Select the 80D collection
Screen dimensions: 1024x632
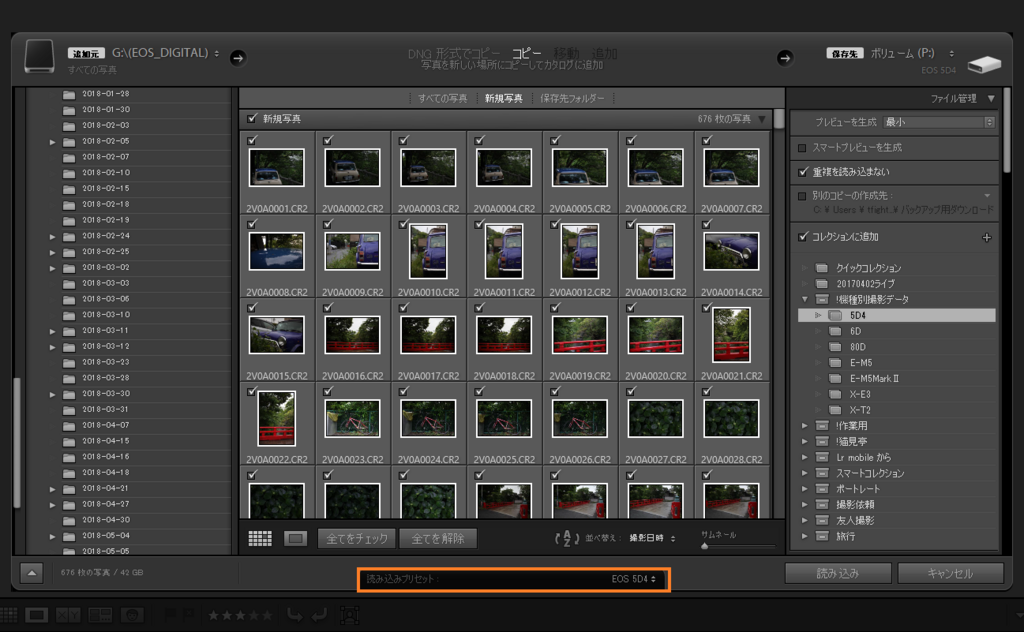[857, 347]
